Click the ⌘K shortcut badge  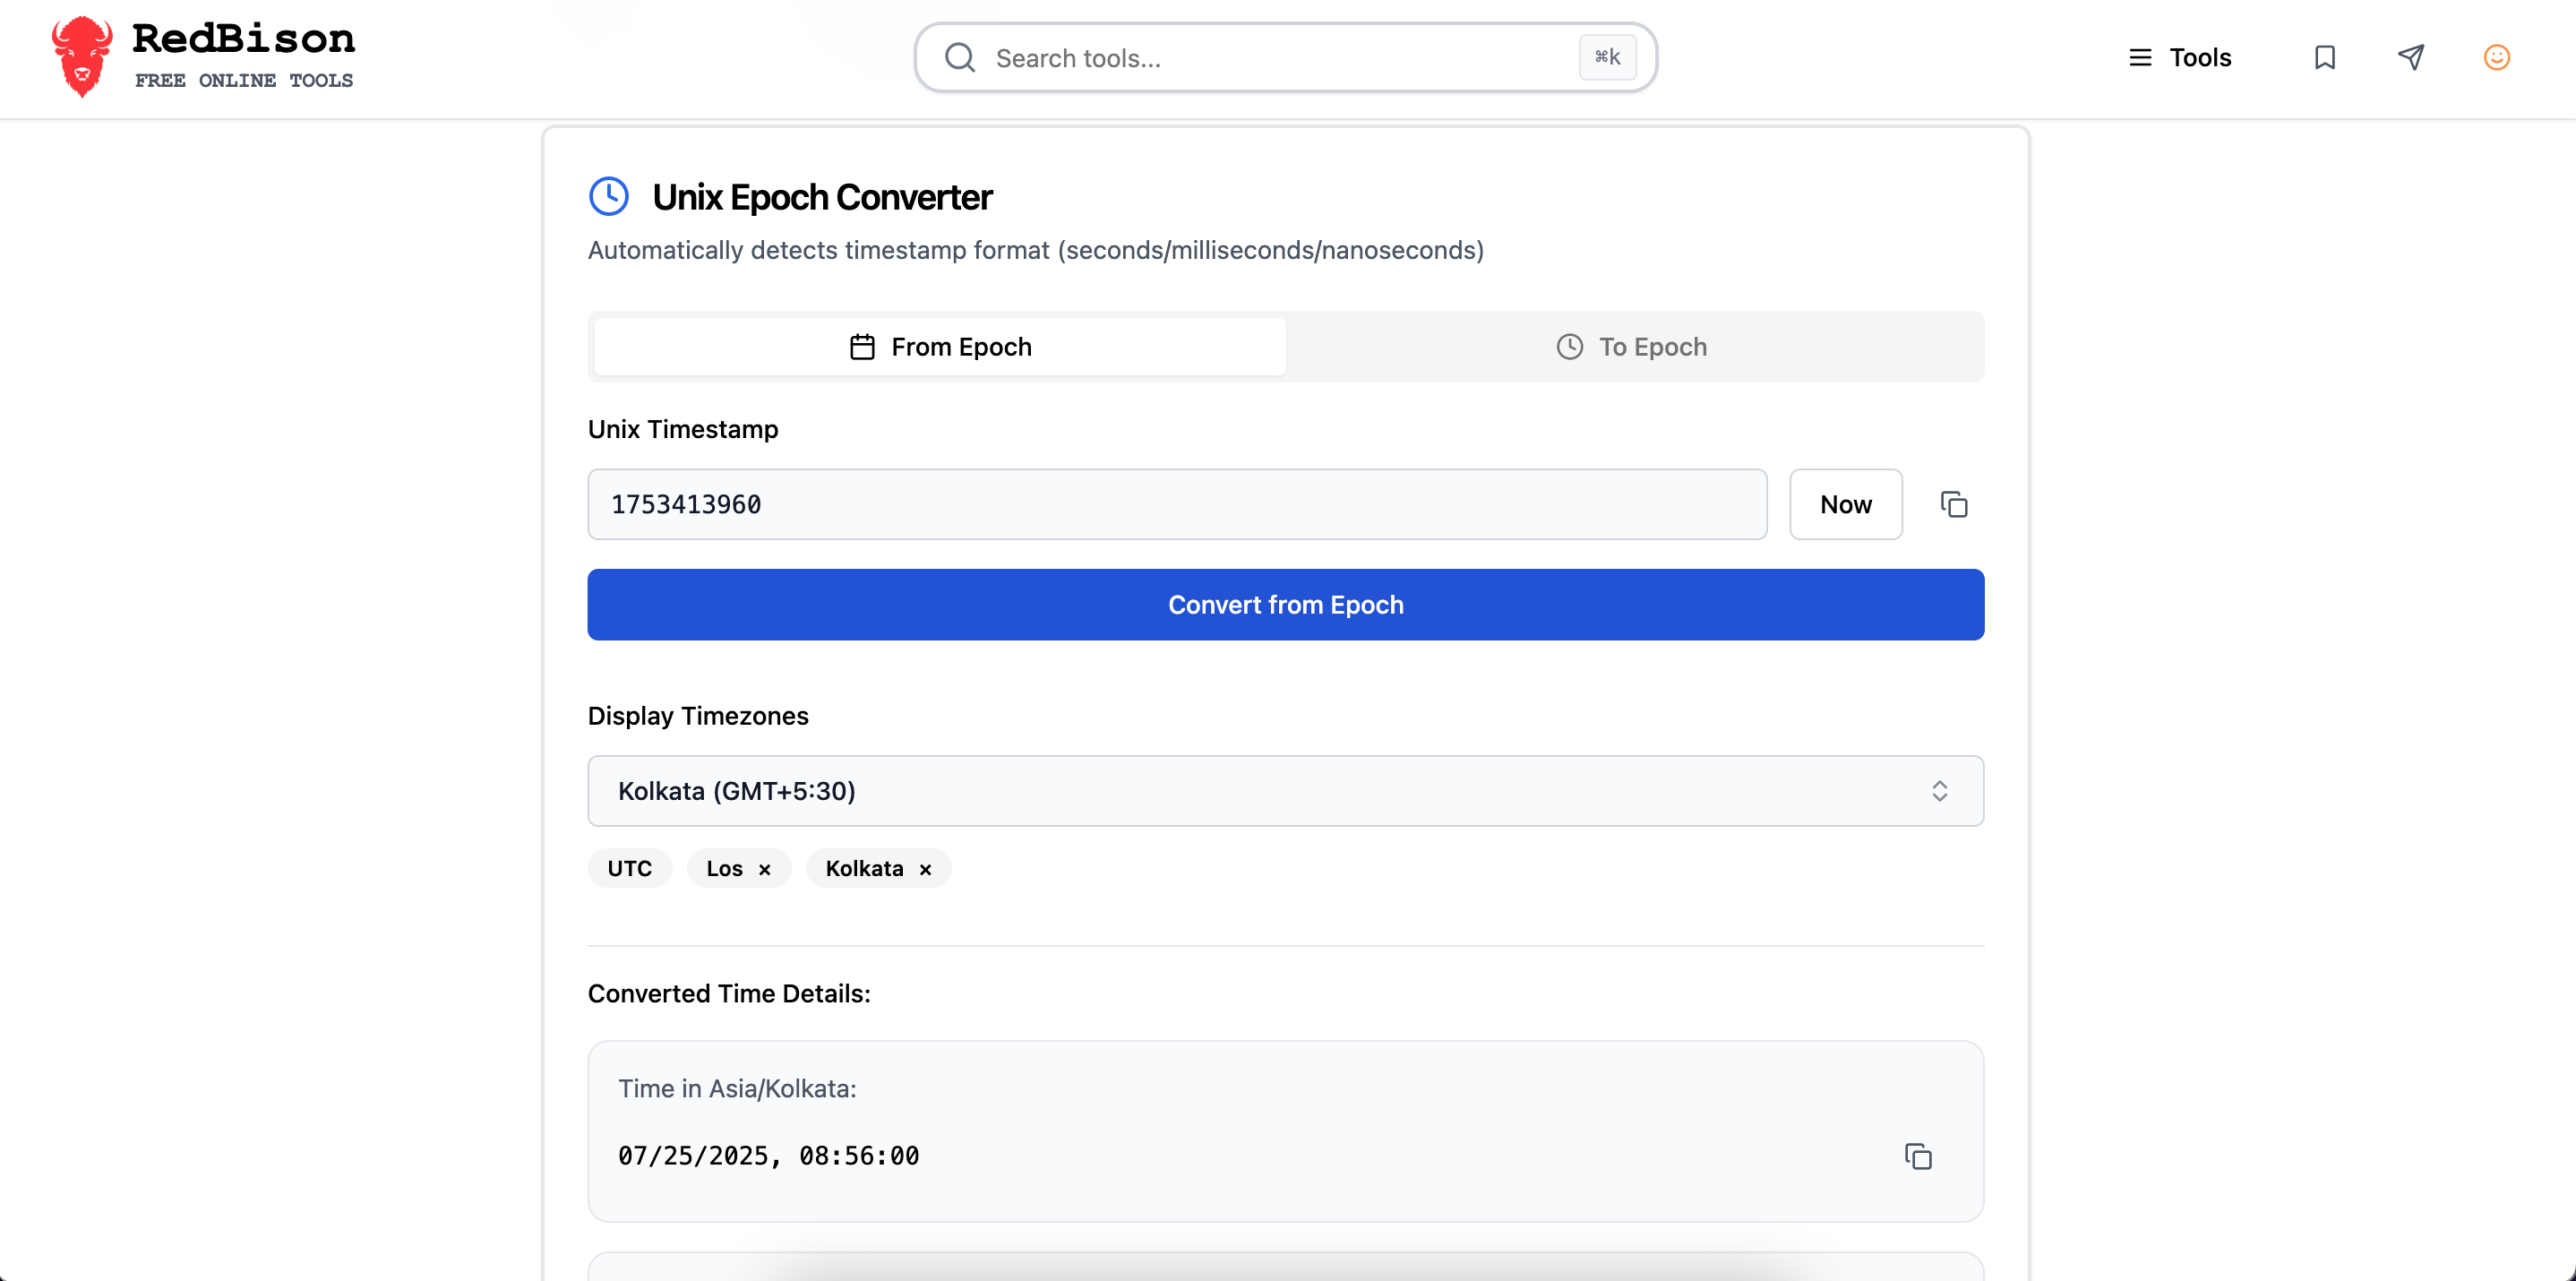click(1607, 58)
